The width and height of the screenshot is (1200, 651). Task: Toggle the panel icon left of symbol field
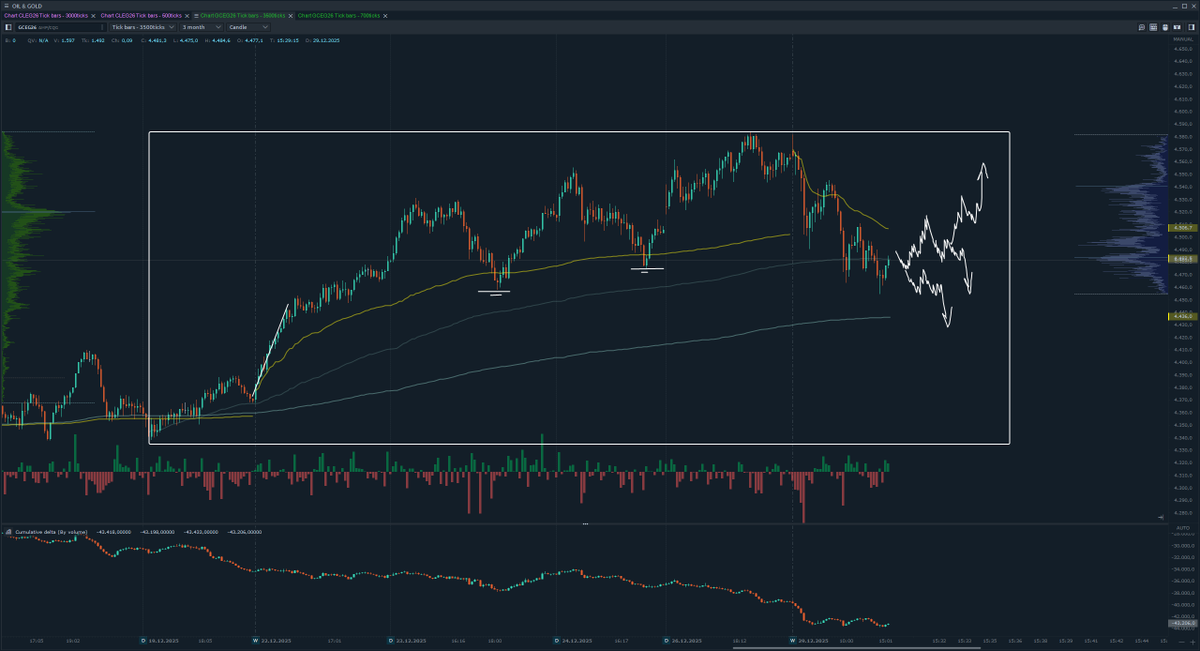(8, 27)
